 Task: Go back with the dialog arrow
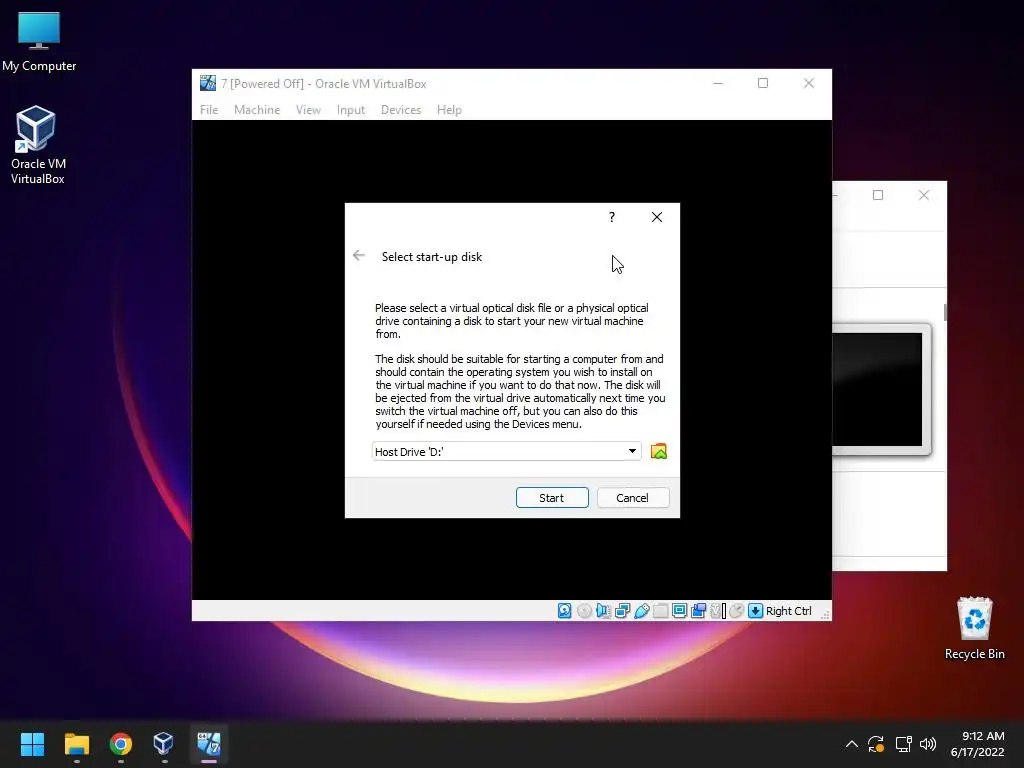point(359,255)
